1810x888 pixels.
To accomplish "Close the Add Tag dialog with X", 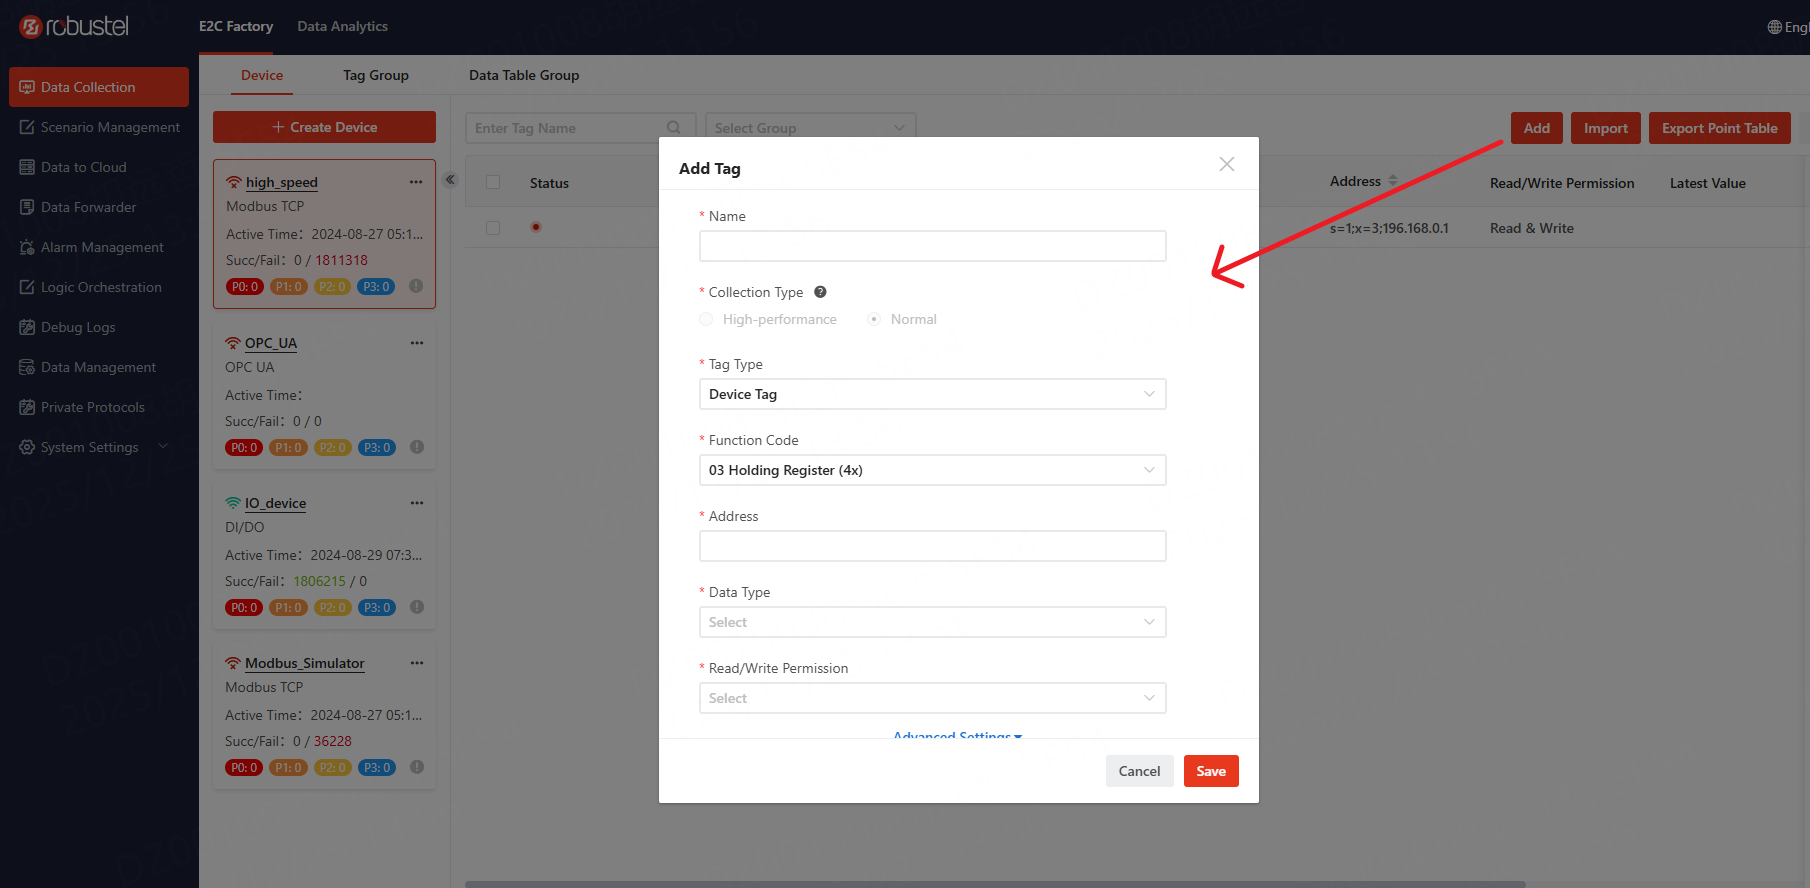I will point(1226,164).
